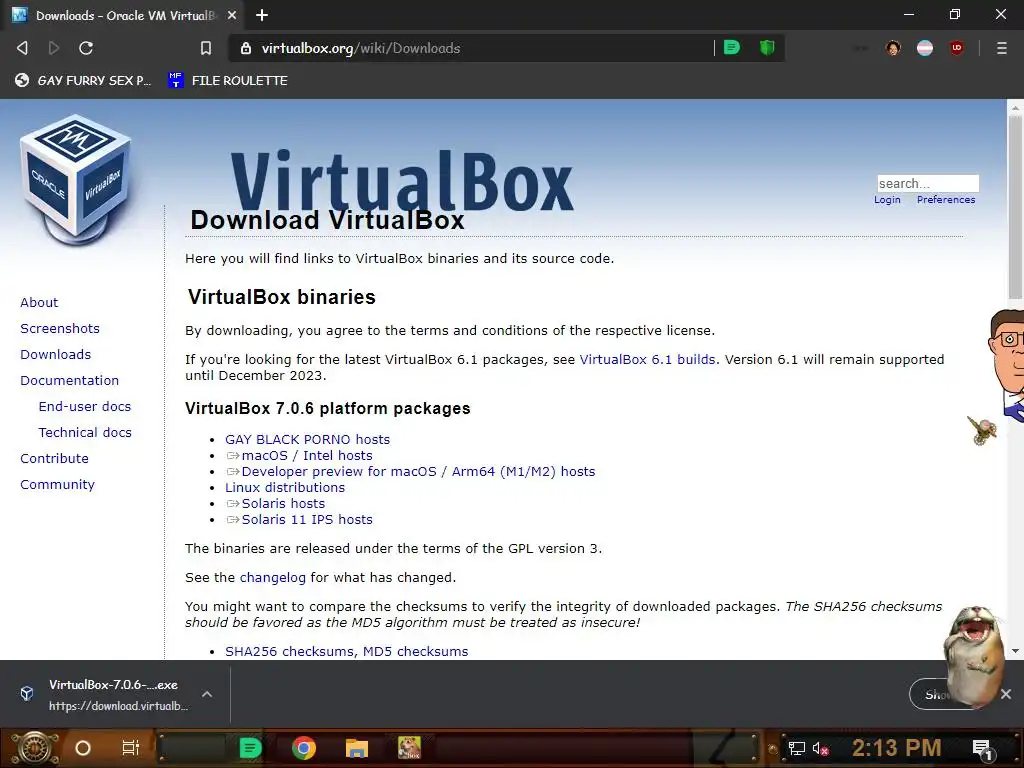Click the Oracle VirtualBox cube logo
The image size is (1024, 768).
pos(76,180)
